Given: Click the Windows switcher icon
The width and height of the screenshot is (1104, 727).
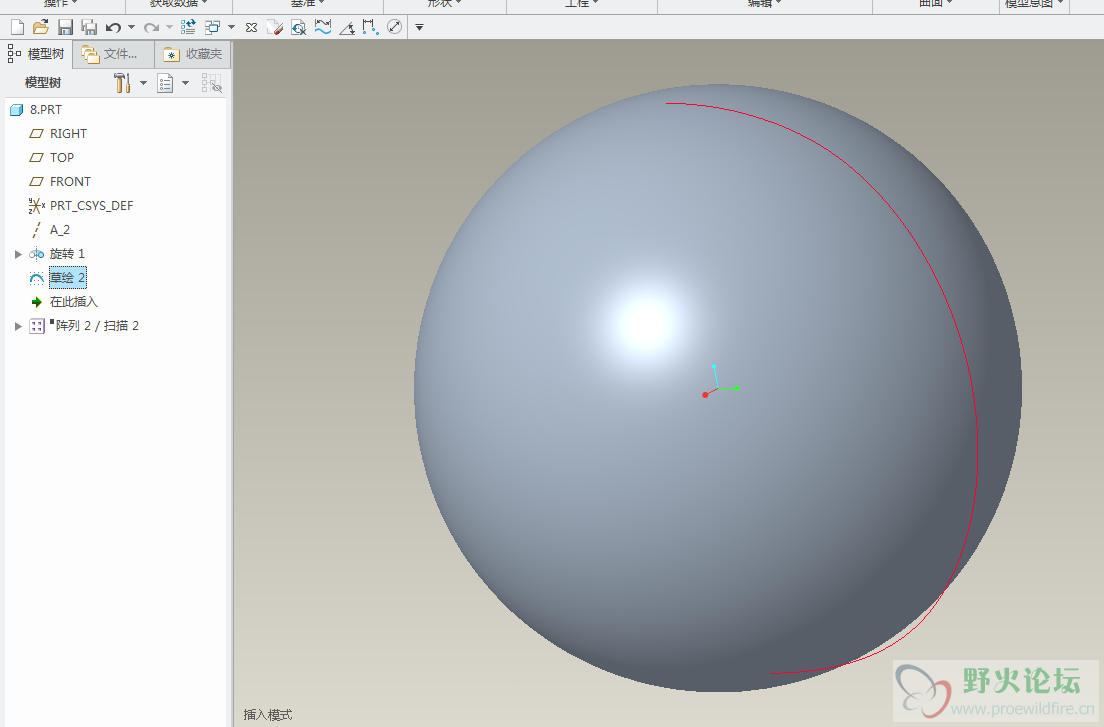Looking at the screenshot, I should [212, 27].
